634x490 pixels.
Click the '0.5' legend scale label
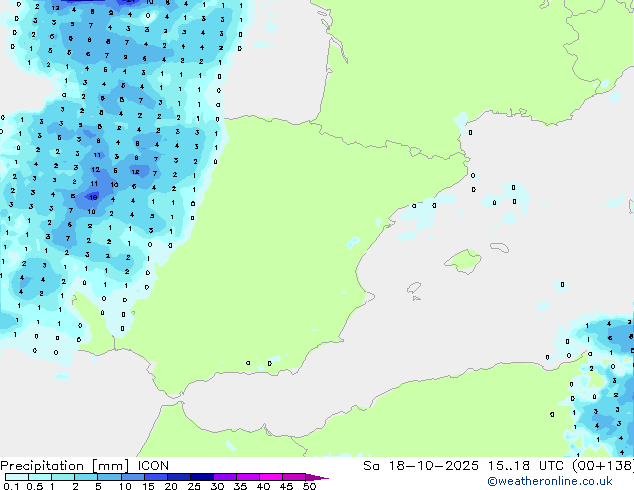pos(35,486)
